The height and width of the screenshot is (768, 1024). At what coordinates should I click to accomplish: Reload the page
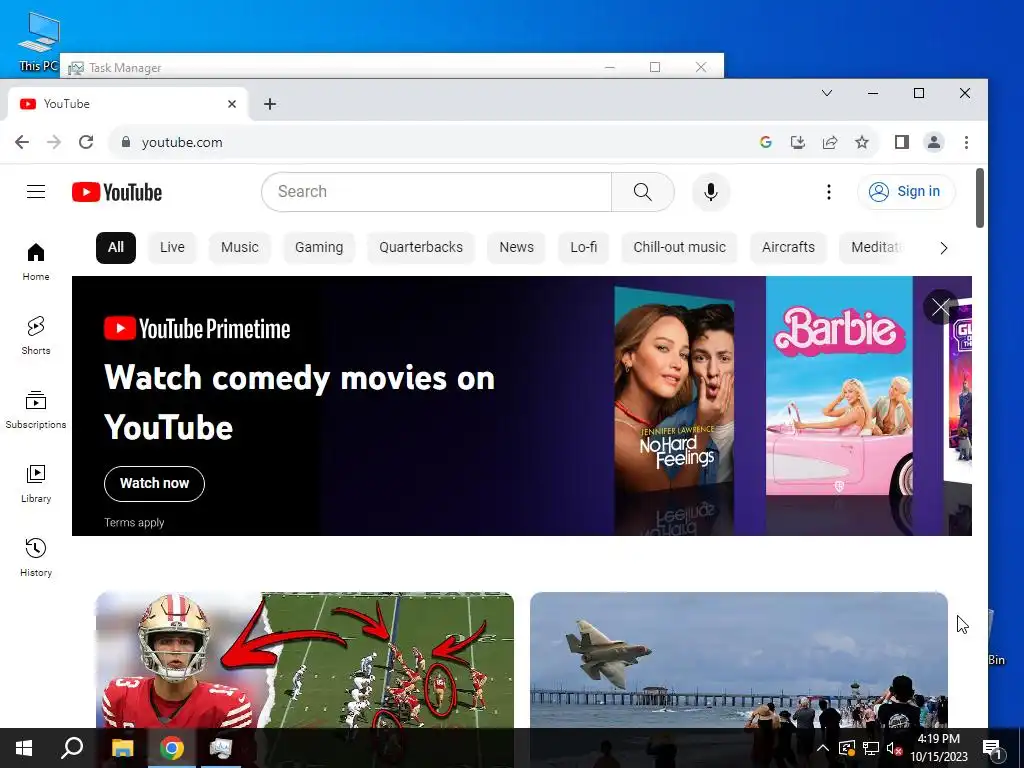(x=86, y=142)
